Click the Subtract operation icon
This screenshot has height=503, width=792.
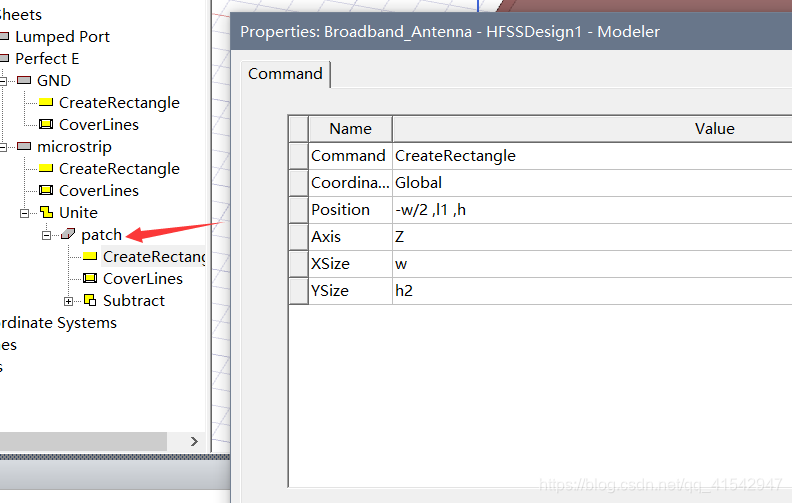tap(90, 300)
